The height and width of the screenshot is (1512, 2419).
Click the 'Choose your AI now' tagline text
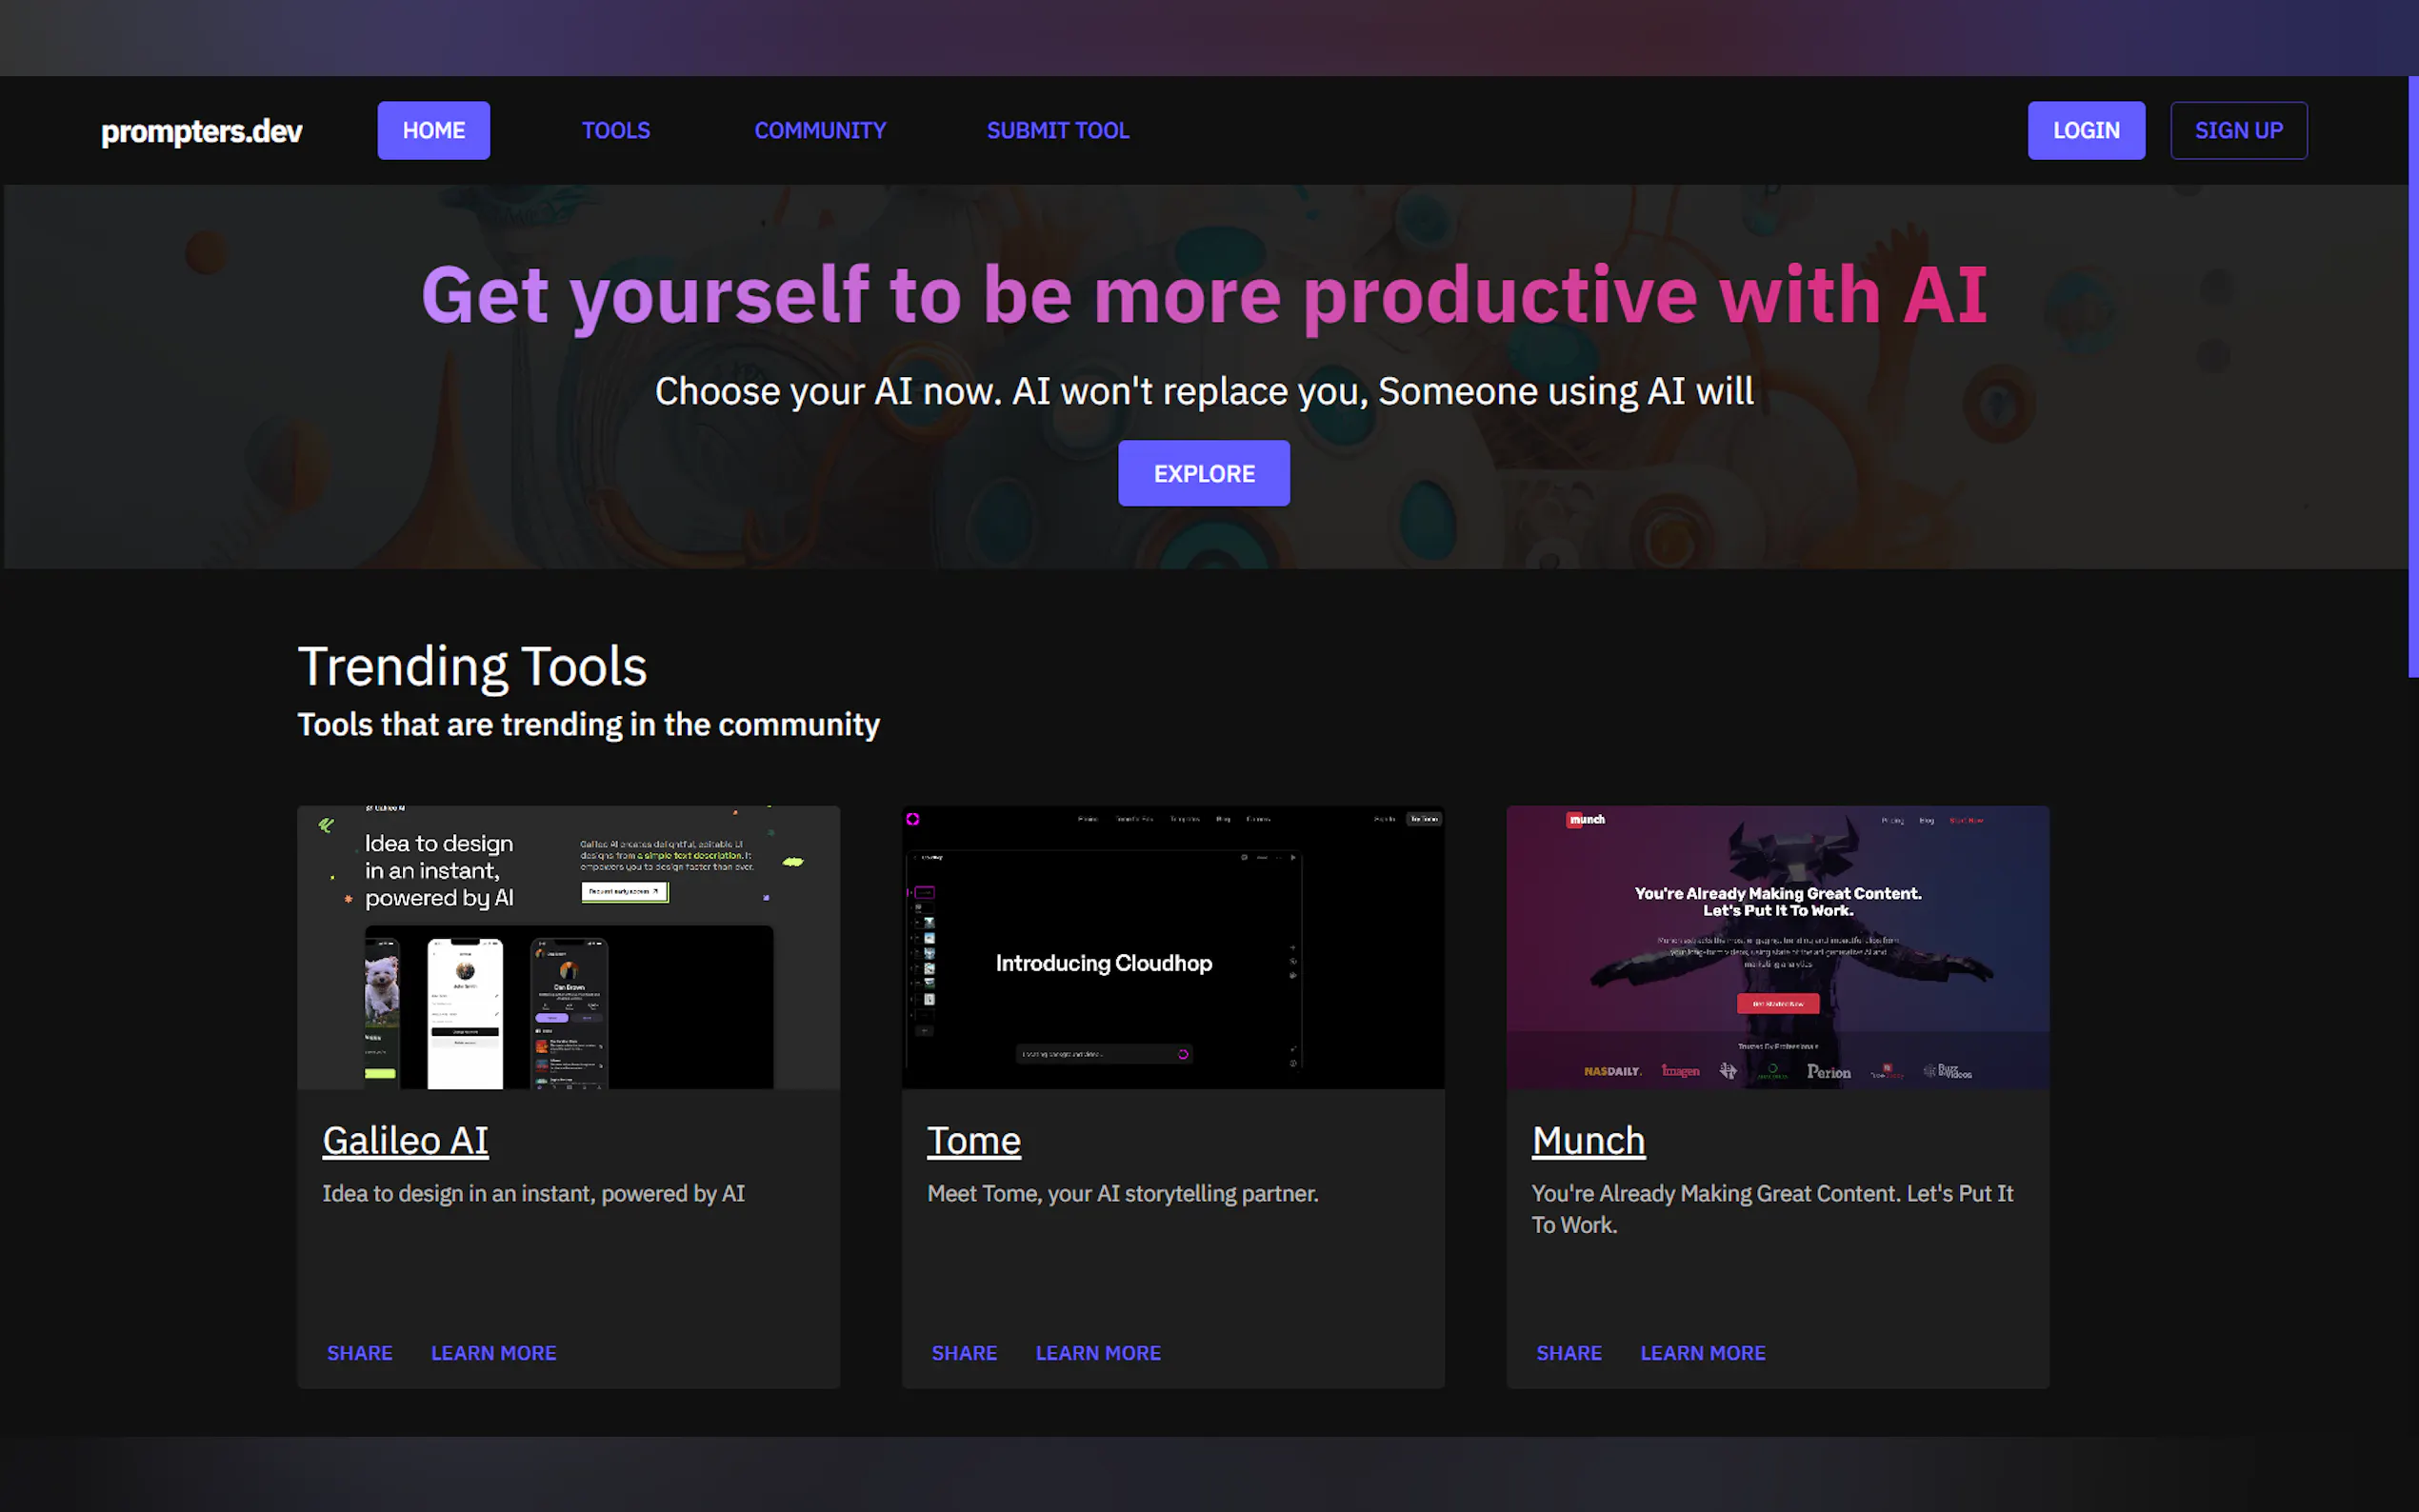click(1204, 391)
